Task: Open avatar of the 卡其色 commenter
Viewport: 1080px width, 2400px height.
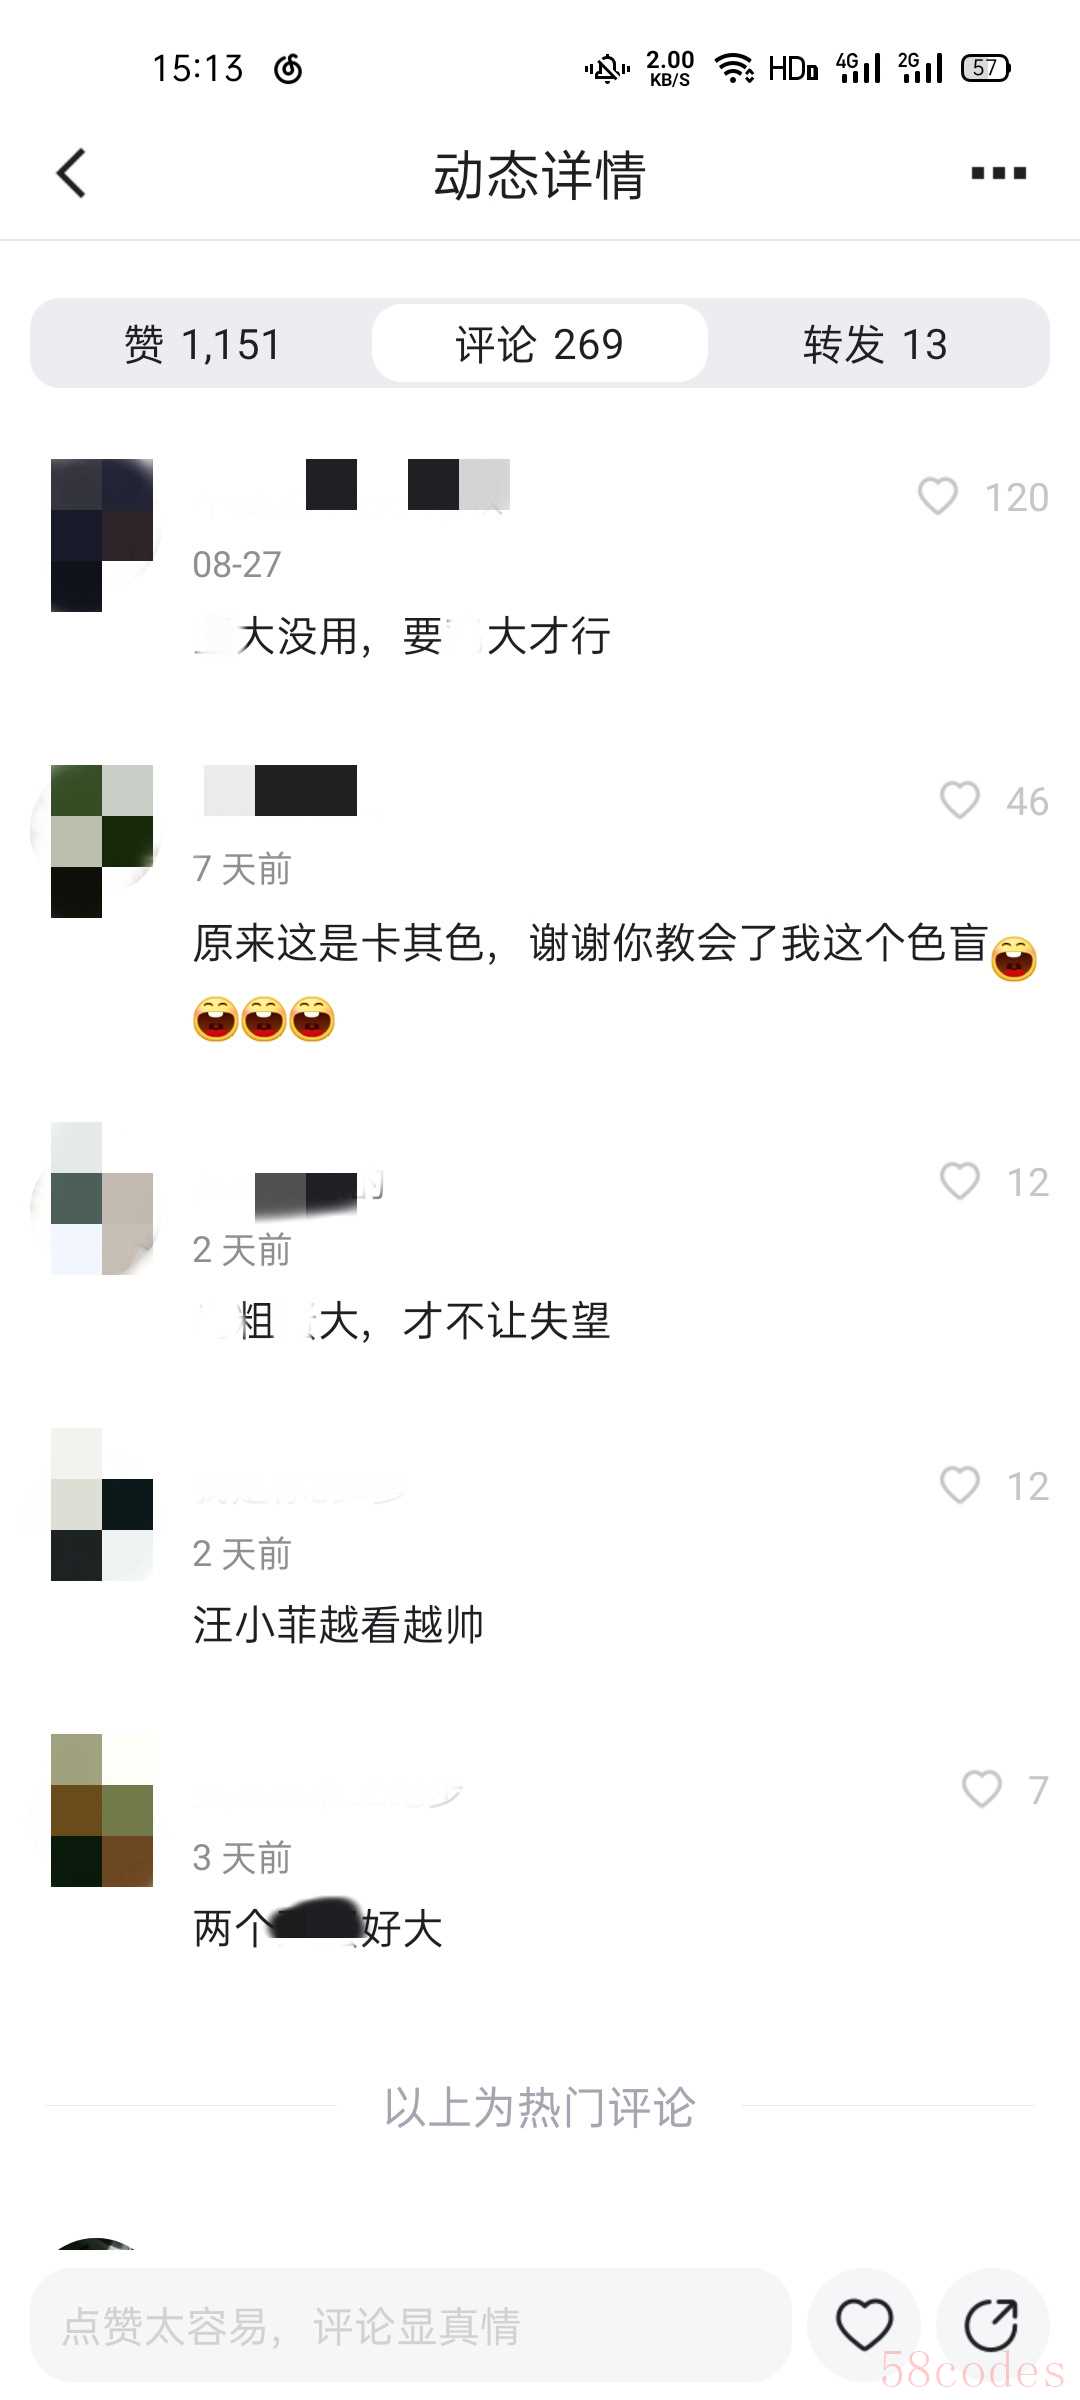Action: tap(102, 841)
